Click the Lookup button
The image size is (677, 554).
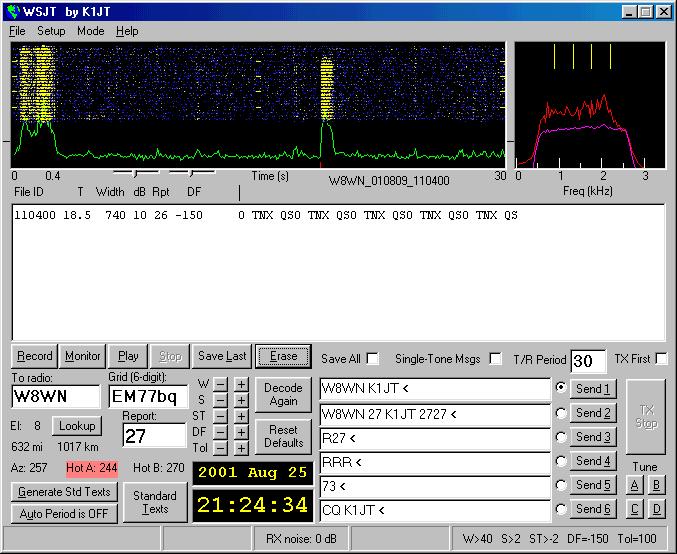[x=75, y=426]
